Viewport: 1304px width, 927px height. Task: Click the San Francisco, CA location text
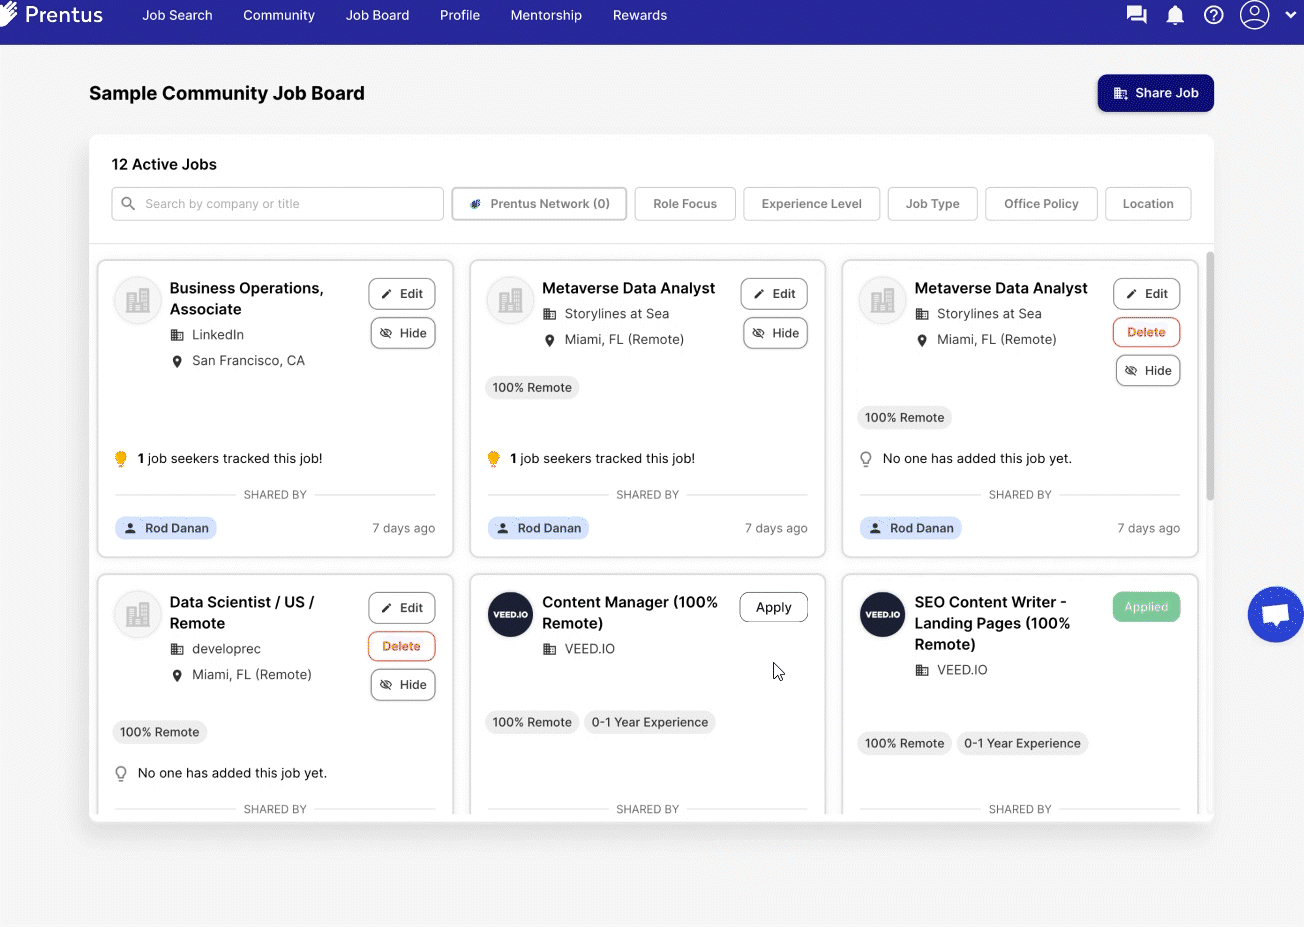coord(248,361)
